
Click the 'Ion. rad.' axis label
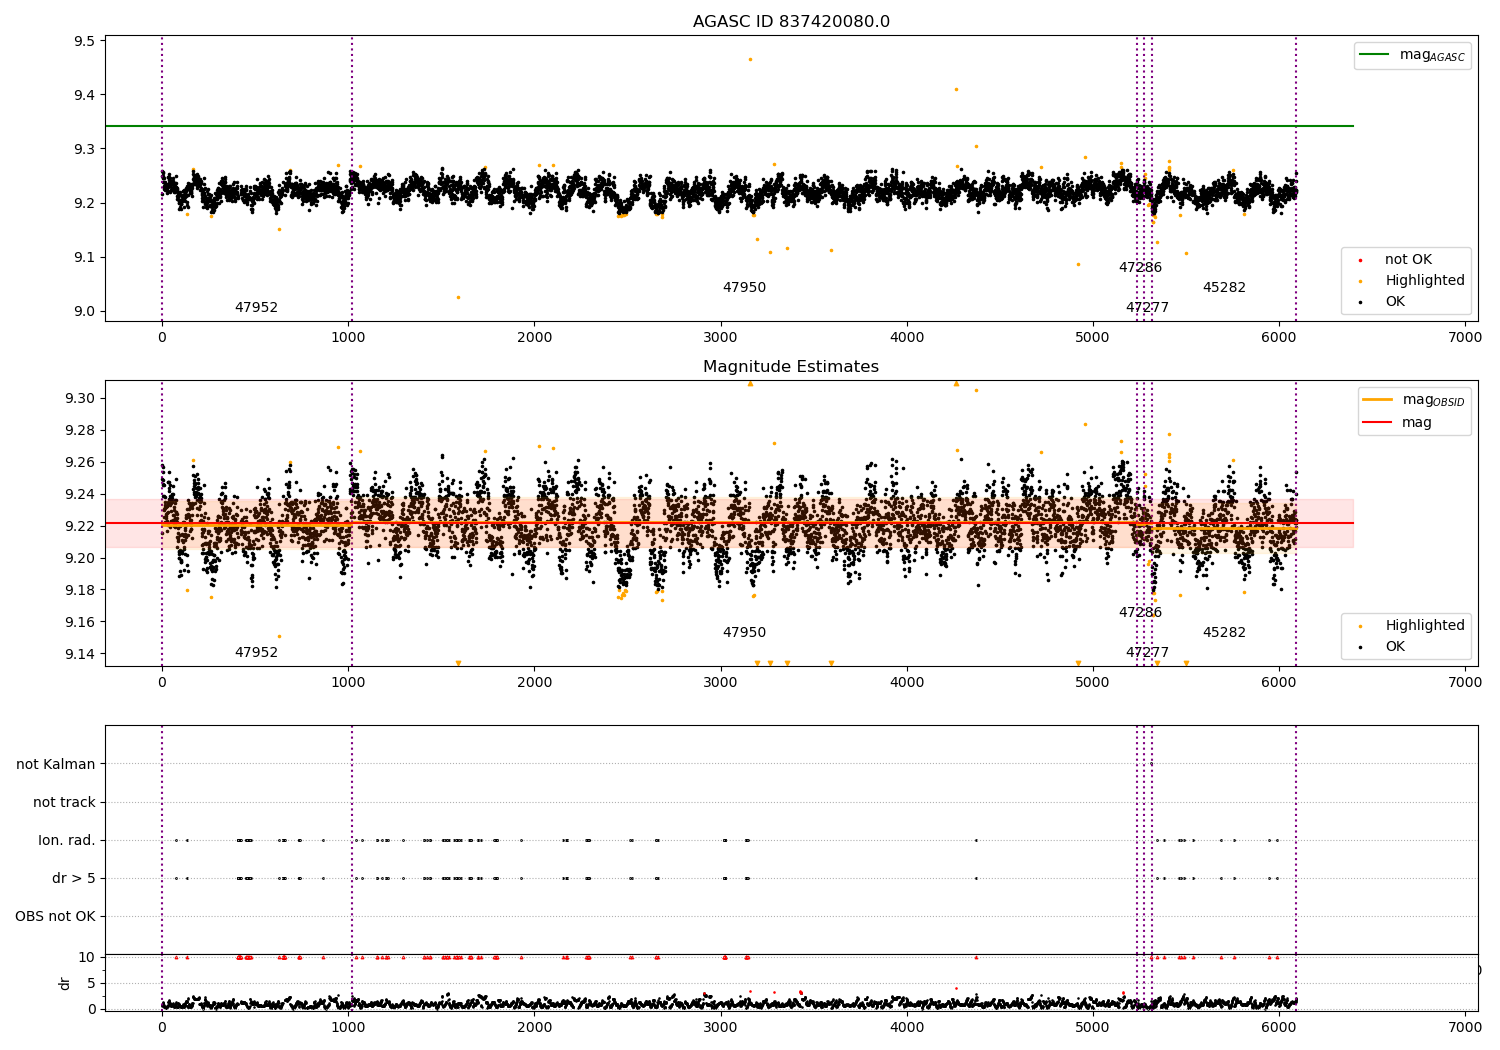(x=67, y=841)
